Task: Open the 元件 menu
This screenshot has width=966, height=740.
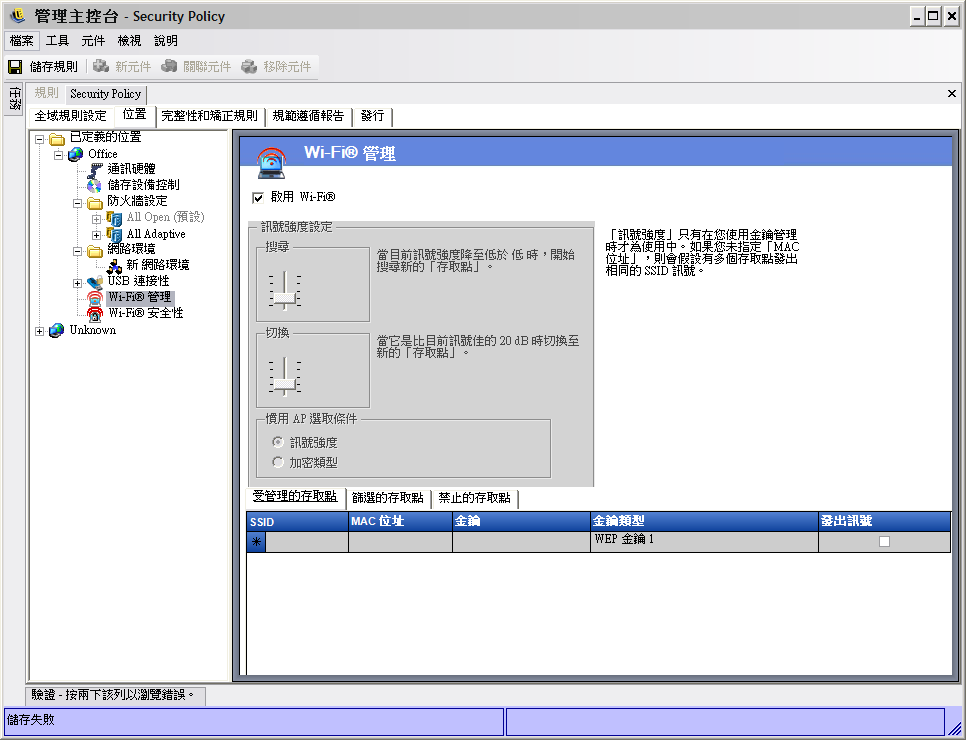Action: [93, 41]
